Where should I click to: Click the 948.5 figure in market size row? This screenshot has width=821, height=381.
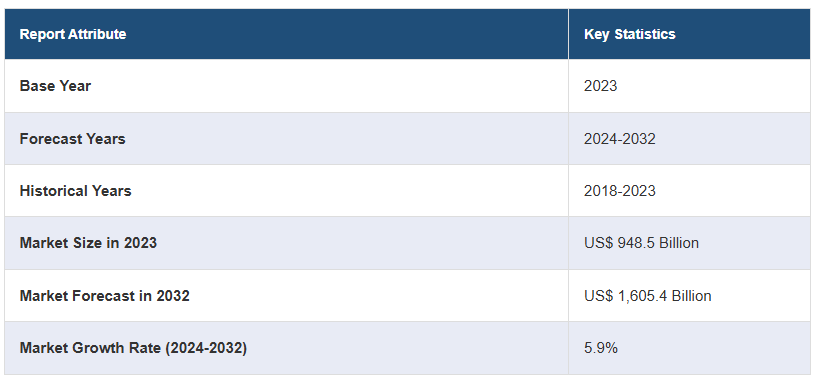636,243
